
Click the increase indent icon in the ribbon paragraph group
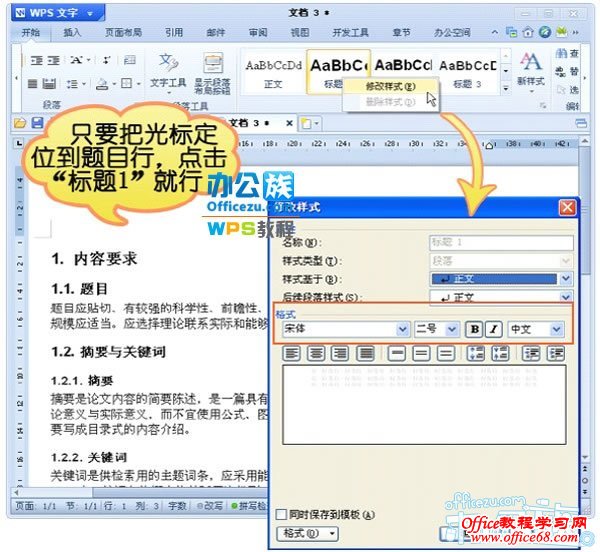(x=54, y=60)
